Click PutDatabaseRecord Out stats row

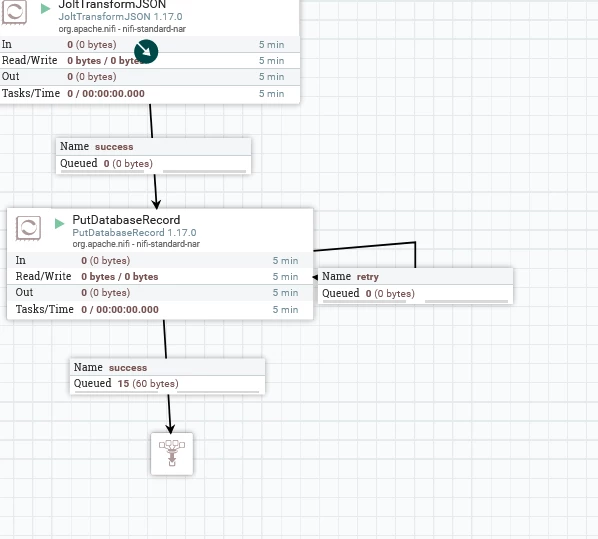click(160, 293)
